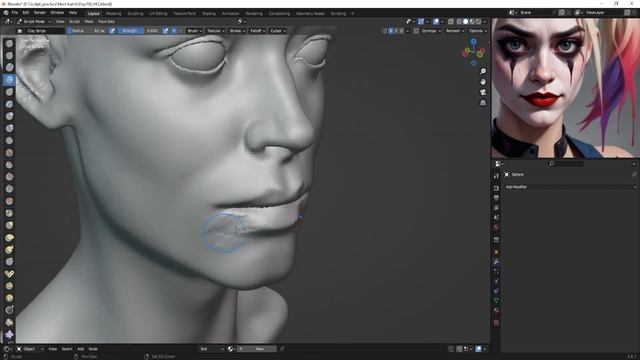The height and width of the screenshot is (360, 640).
Task: Toggle the add direction plus button
Action: [174, 31]
